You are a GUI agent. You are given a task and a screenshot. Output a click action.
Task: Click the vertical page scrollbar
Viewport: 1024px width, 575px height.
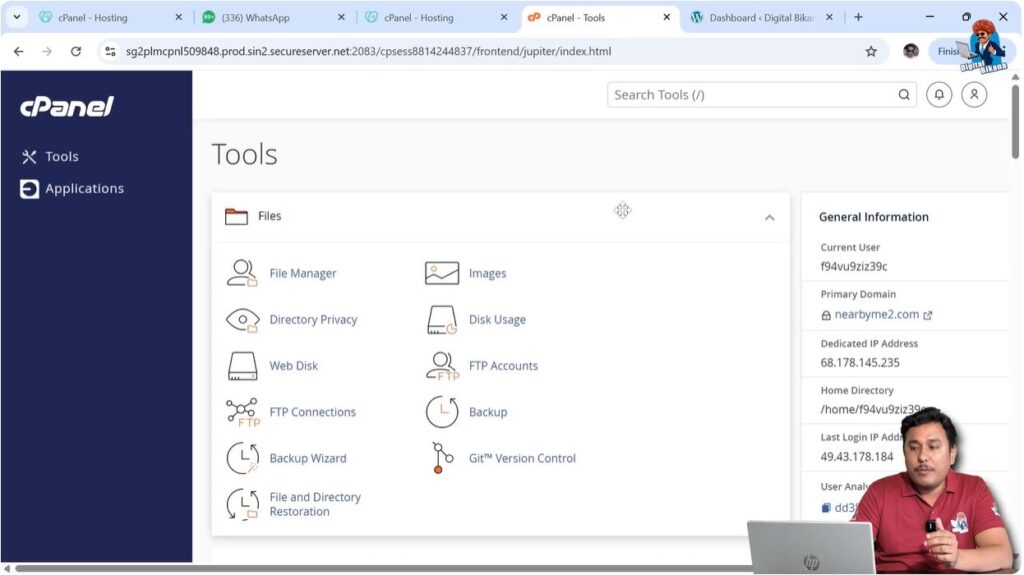[1015, 121]
